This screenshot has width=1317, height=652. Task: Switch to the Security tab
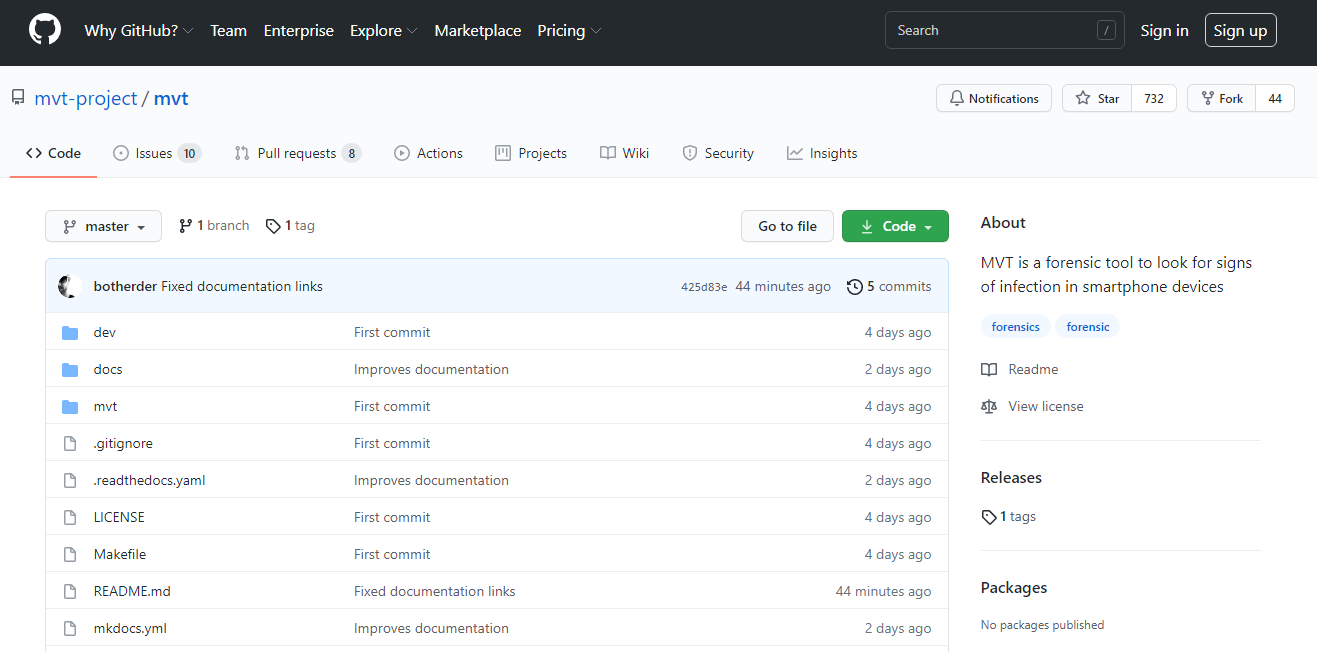(718, 153)
